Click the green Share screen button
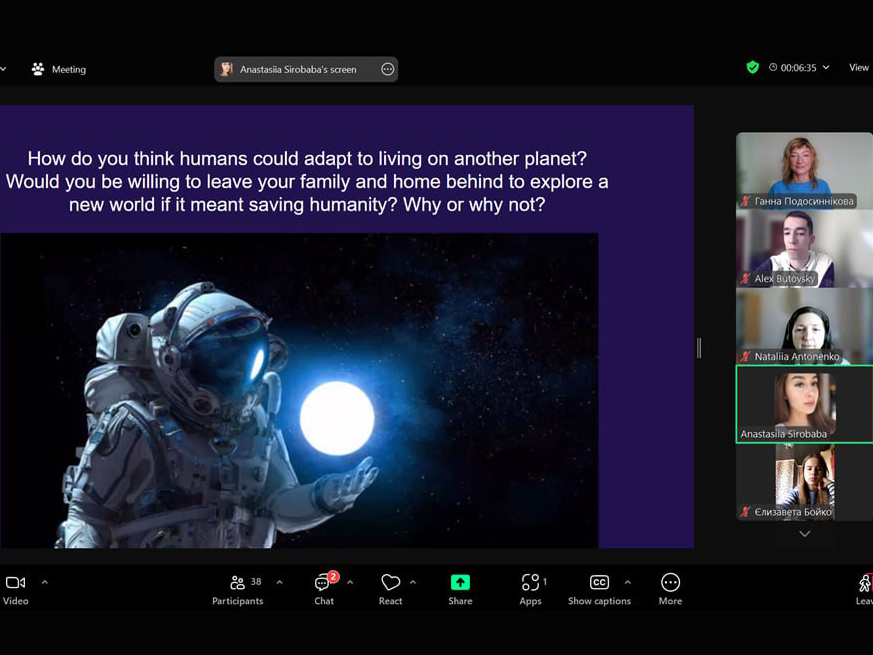Viewport: 873px width, 655px height. [x=460, y=589]
